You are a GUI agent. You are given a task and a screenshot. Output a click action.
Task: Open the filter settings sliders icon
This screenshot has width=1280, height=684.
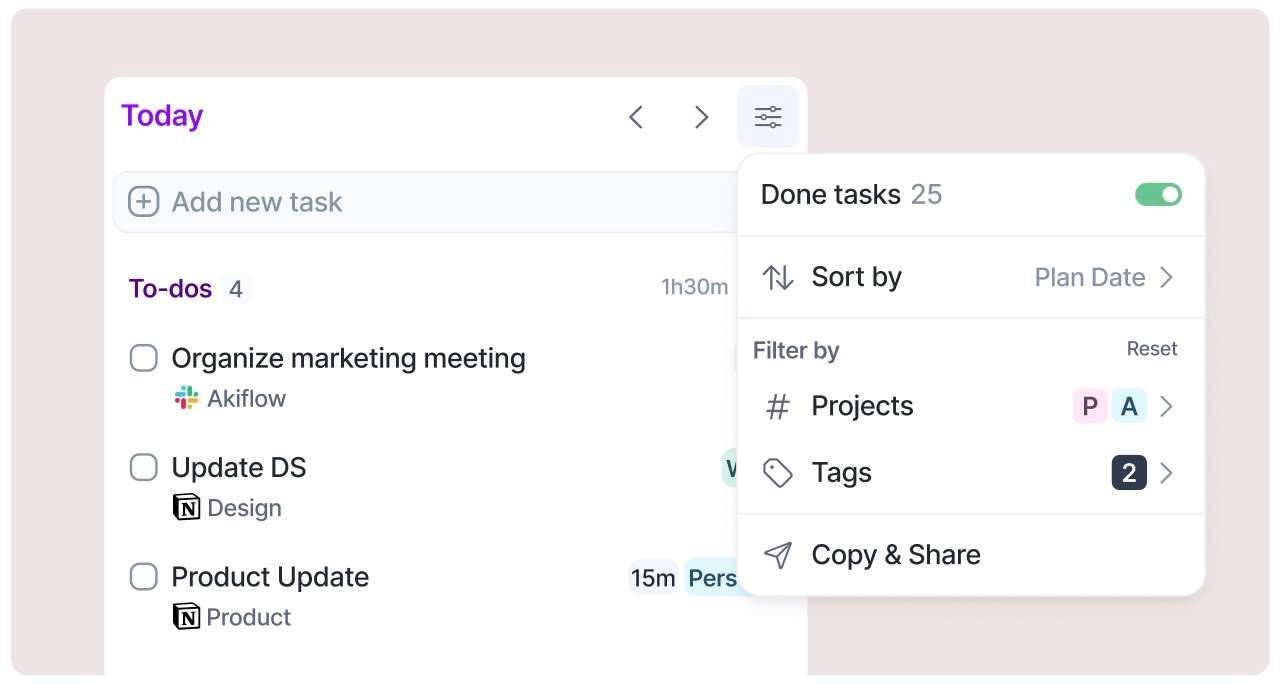768,117
